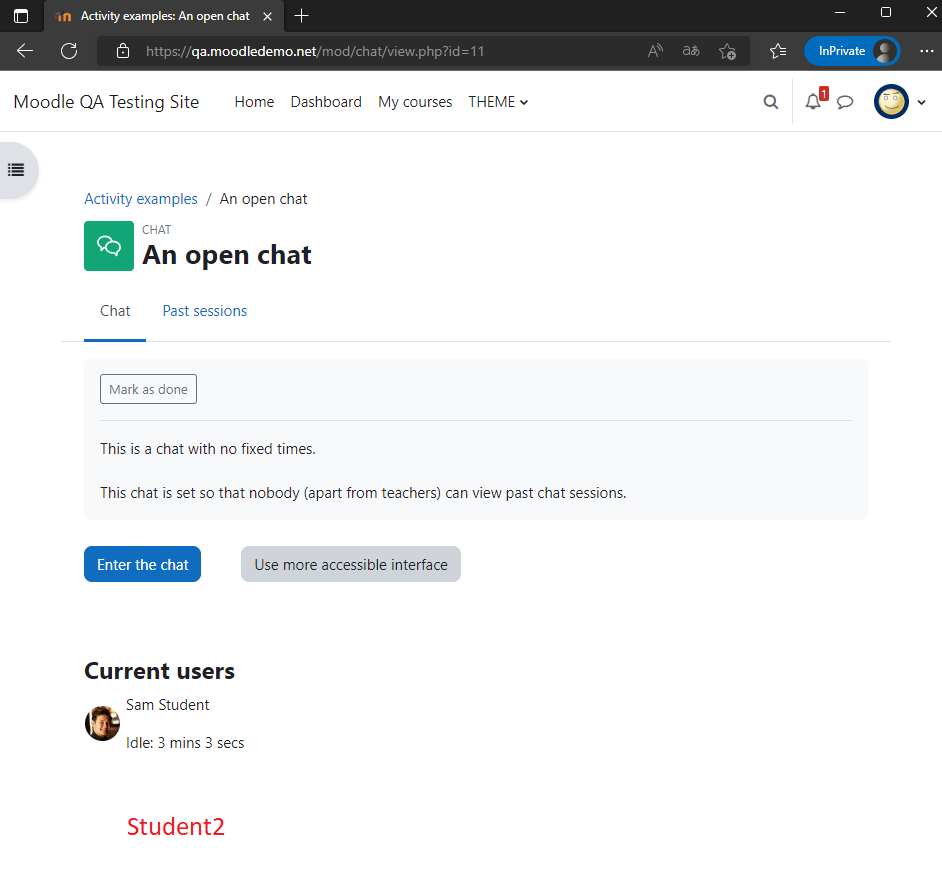The width and height of the screenshot is (942, 883).
Task: Click the Sam Student name text
Action: pos(168,705)
